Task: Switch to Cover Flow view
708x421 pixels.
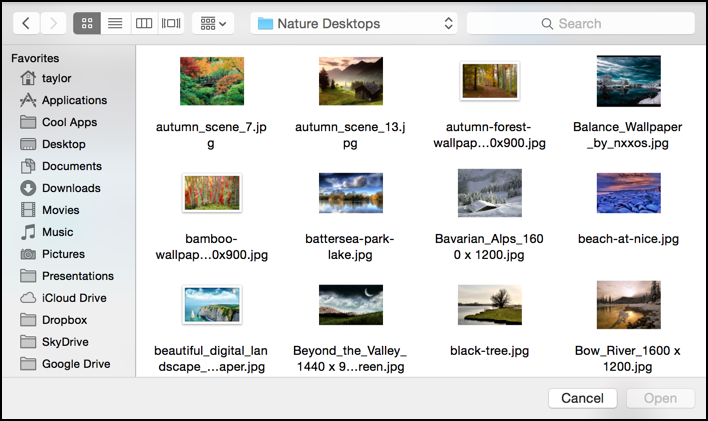Action: tap(171, 22)
